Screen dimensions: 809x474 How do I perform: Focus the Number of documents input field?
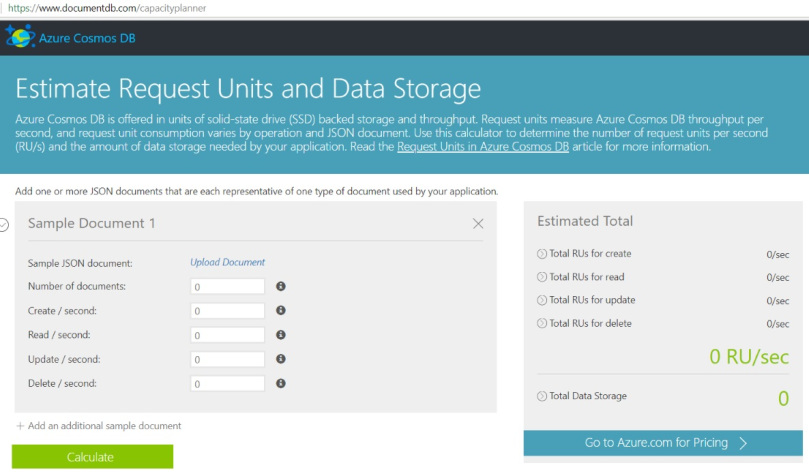point(229,287)
